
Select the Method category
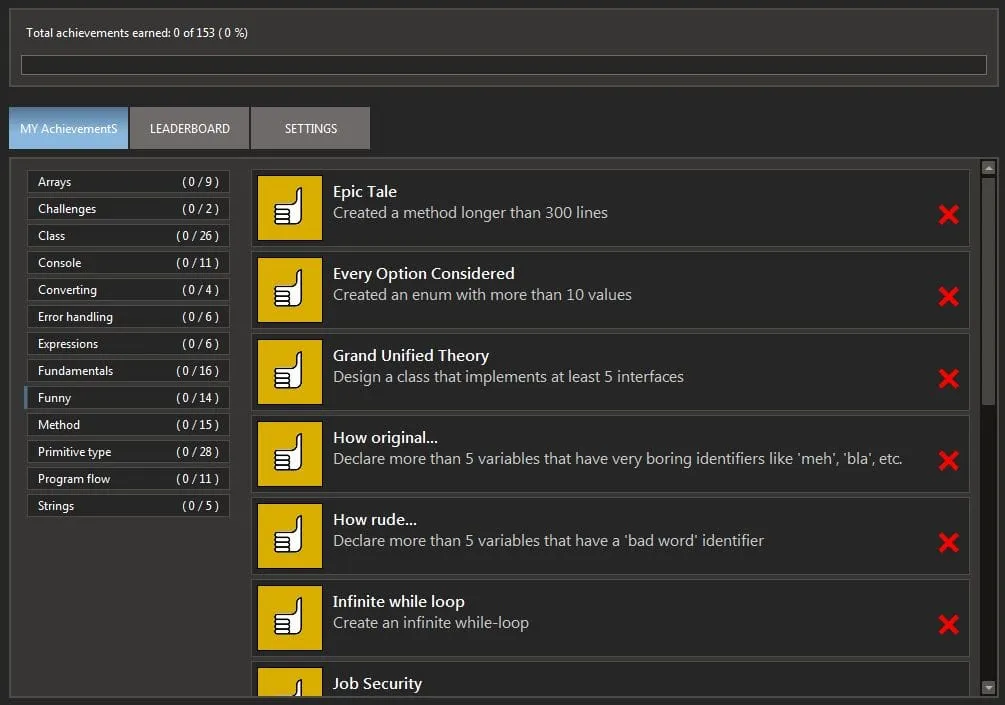[128, 424]
